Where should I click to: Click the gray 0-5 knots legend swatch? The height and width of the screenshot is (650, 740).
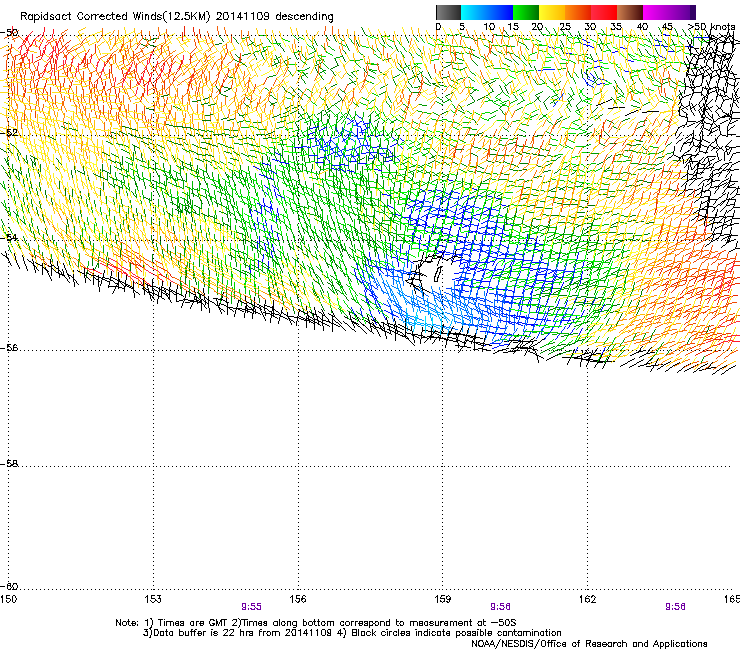(448, 12)
